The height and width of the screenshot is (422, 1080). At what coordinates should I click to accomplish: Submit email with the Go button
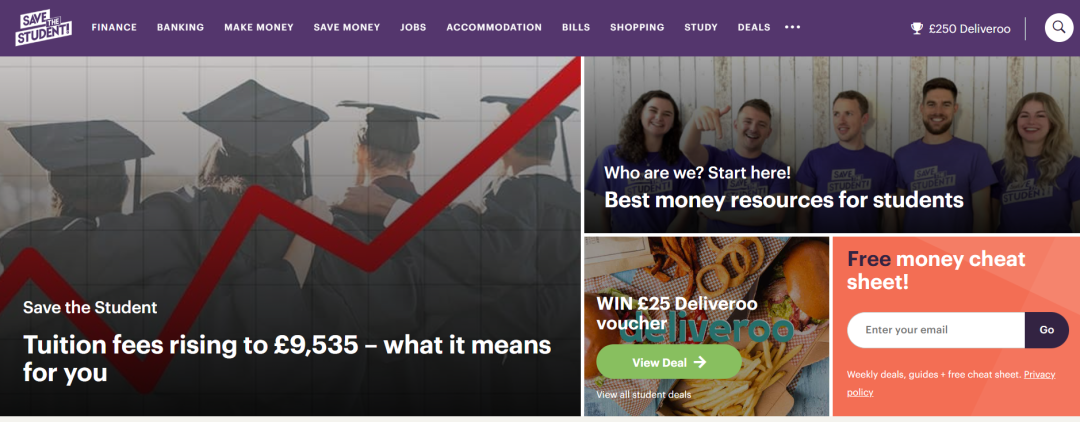point(1047,330)
